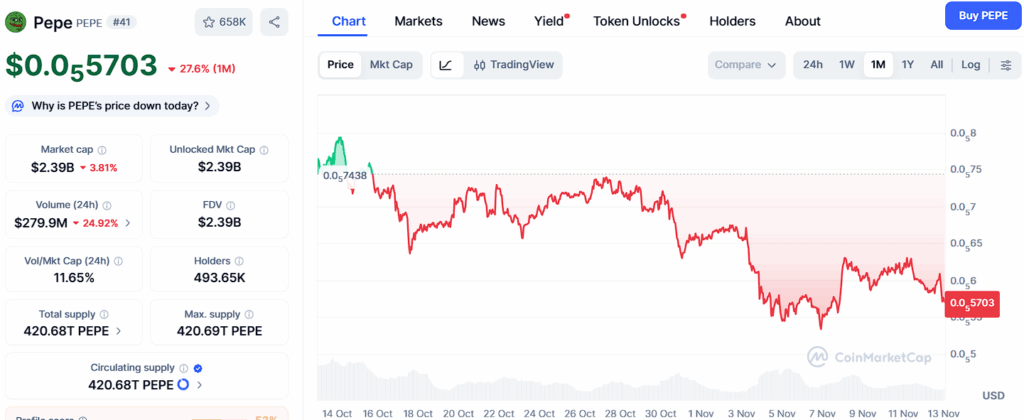Switch to the Markets tab
Viewport: 1024px width, 420px height.
click(x=418, y=21)
